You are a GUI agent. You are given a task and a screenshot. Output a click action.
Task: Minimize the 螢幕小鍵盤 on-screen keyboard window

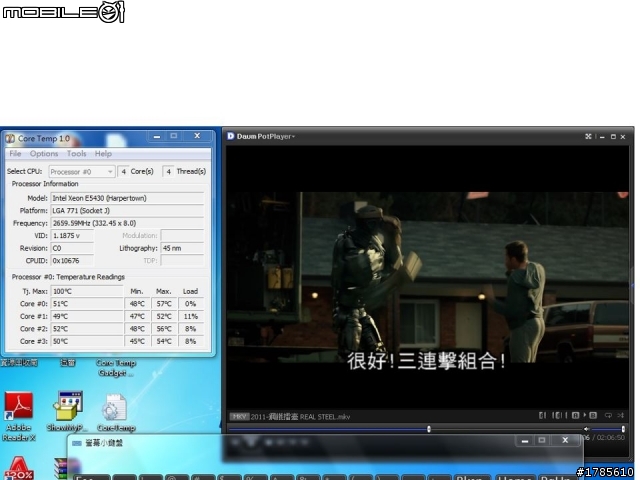[x=525, y=441]
